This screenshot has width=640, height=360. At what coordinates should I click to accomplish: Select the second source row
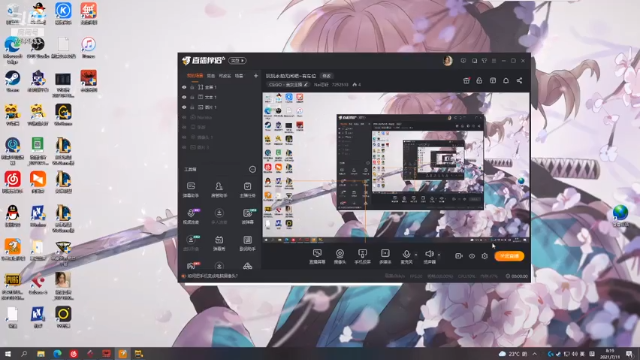tap(220, 97)
